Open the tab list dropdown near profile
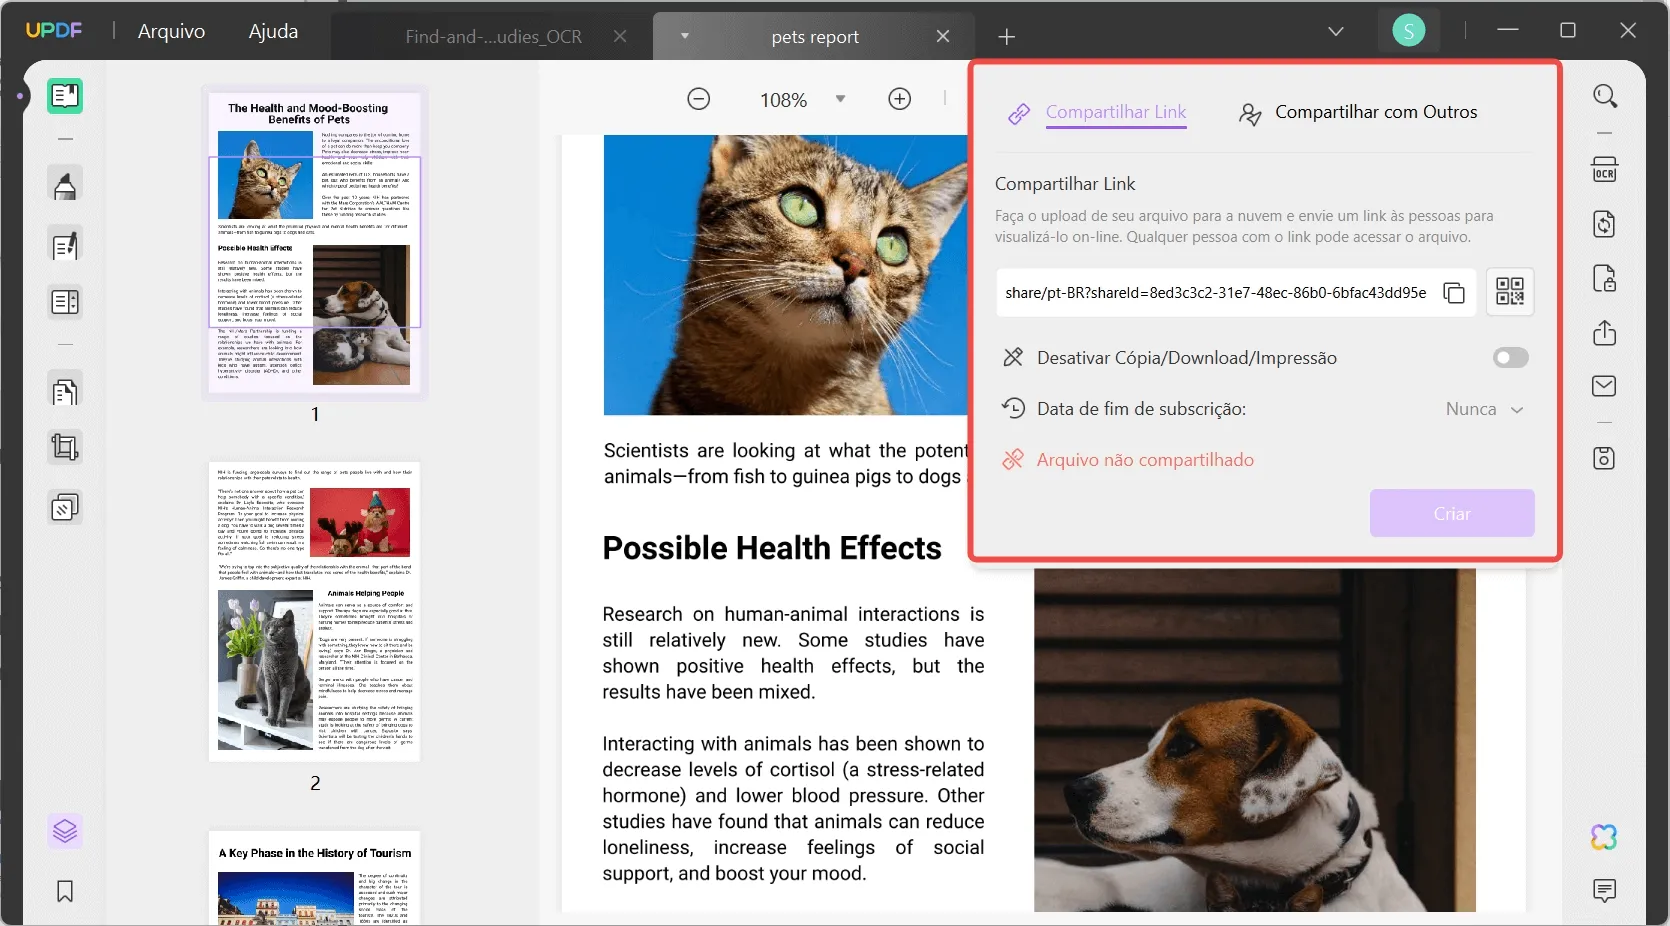This screenshot has height=926, width=1670. click(1337, 31)
